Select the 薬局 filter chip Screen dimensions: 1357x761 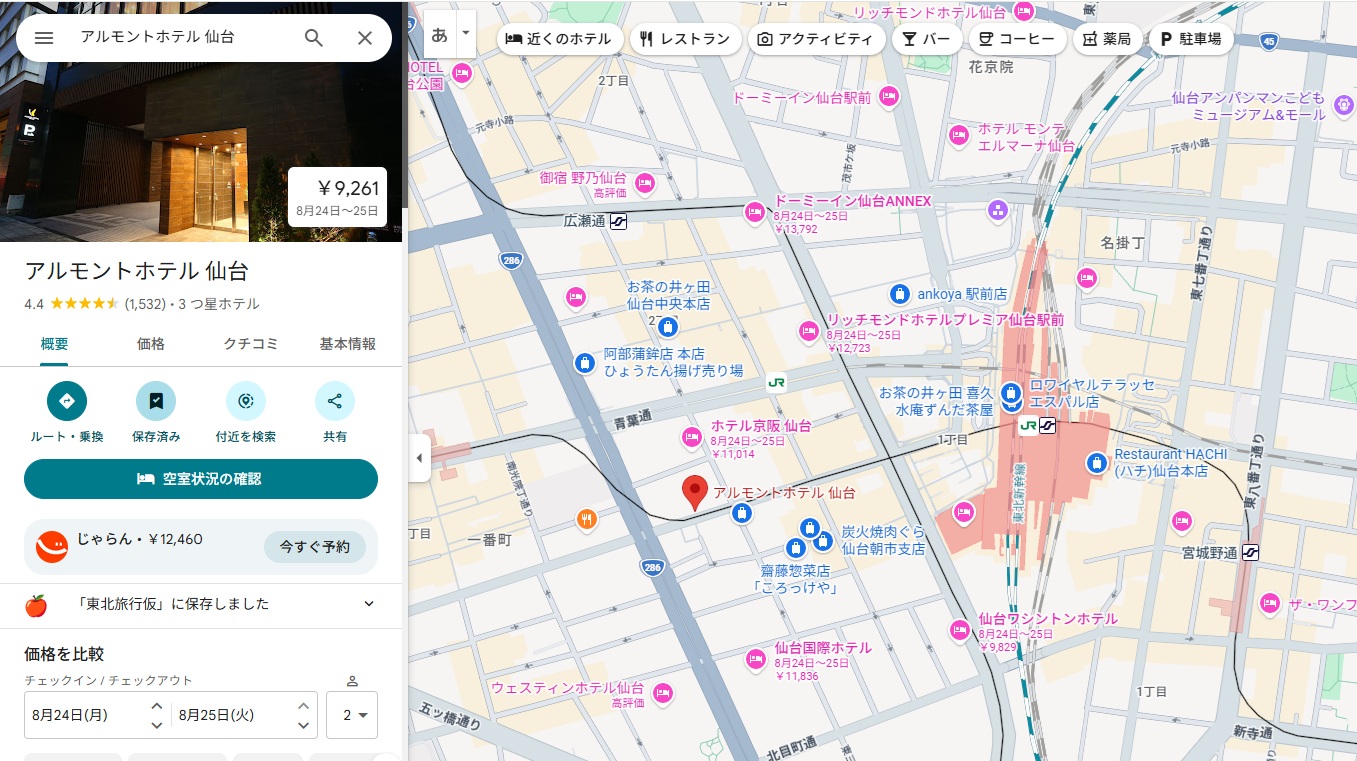(x=1106, y=39)
